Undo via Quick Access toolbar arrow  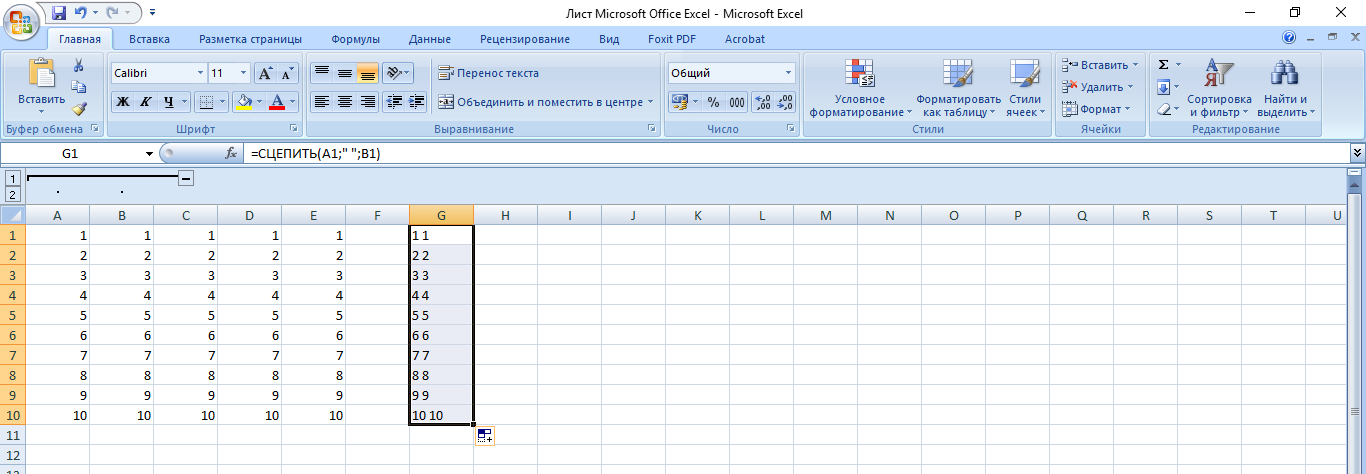[x=81, y=13]
